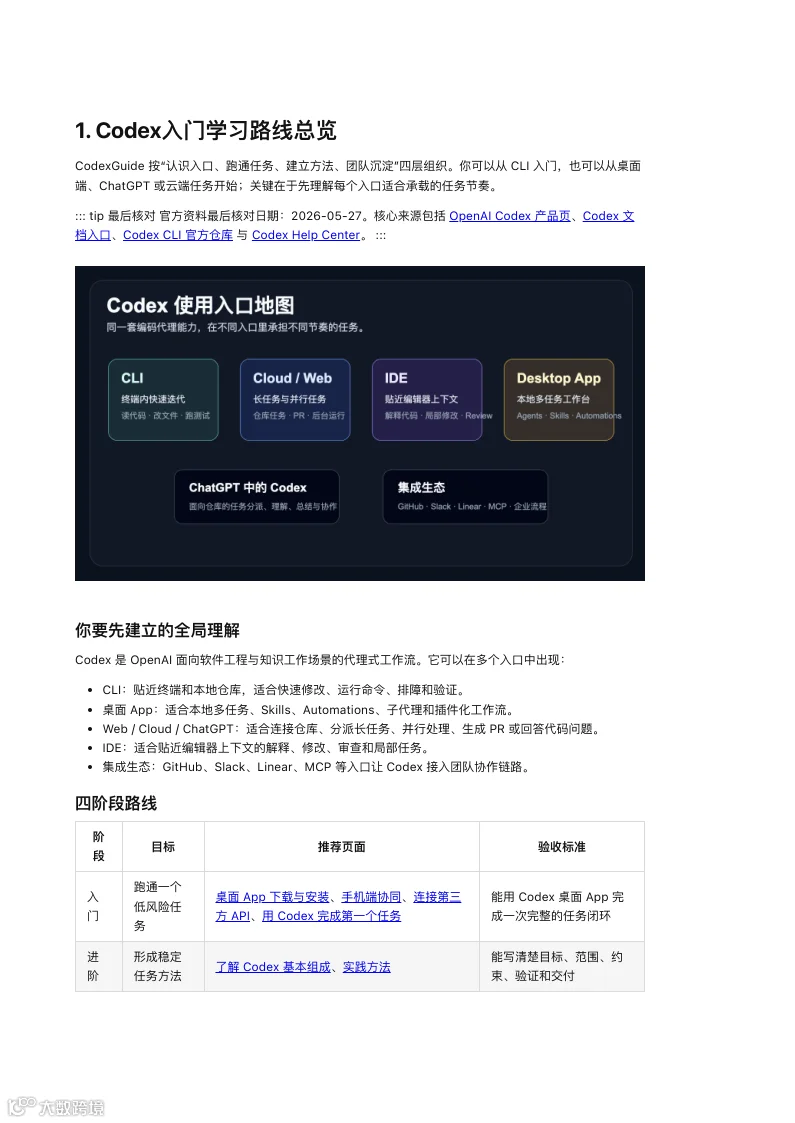The image size is (795, 1123).
Task: Click the 集成生态 card
Action: [466, 496]
